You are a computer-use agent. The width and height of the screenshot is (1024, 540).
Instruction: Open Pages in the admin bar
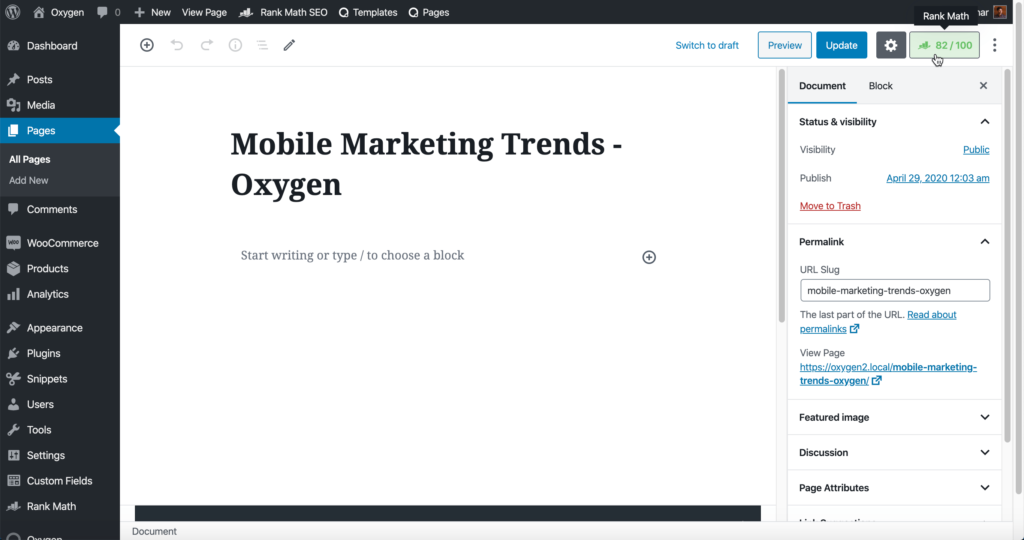428,12
